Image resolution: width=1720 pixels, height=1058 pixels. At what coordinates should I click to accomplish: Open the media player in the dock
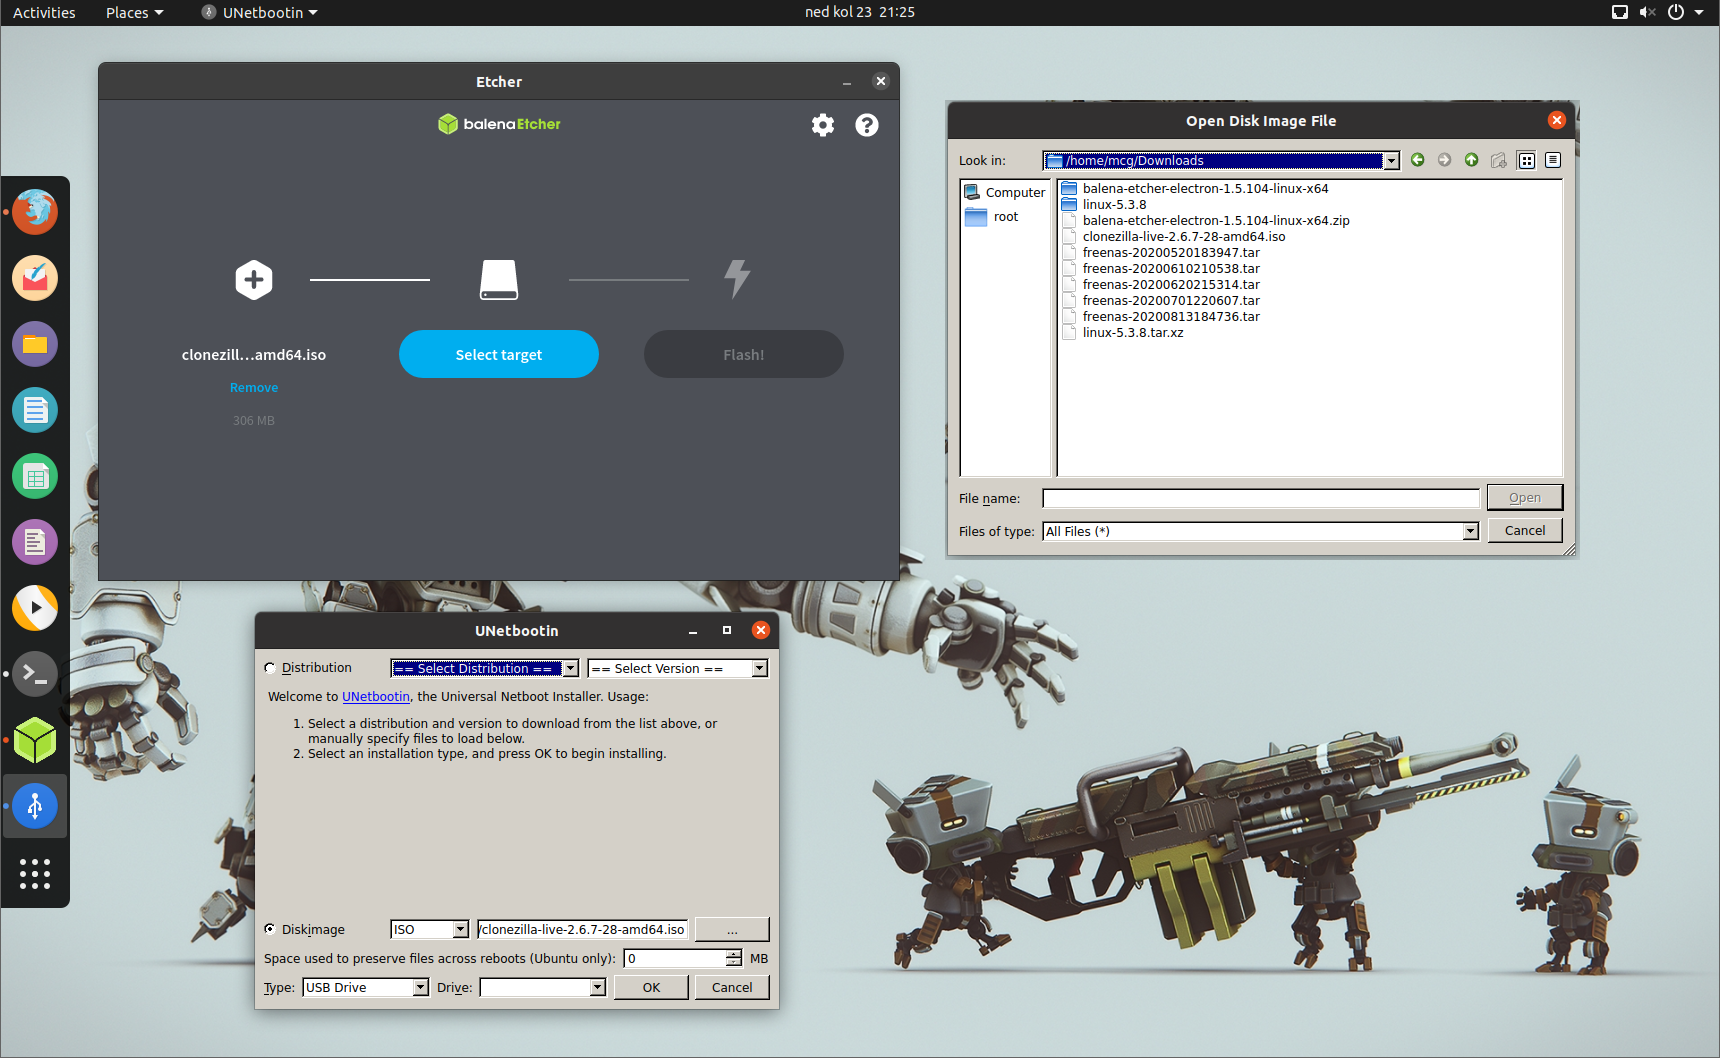[35, 608]
